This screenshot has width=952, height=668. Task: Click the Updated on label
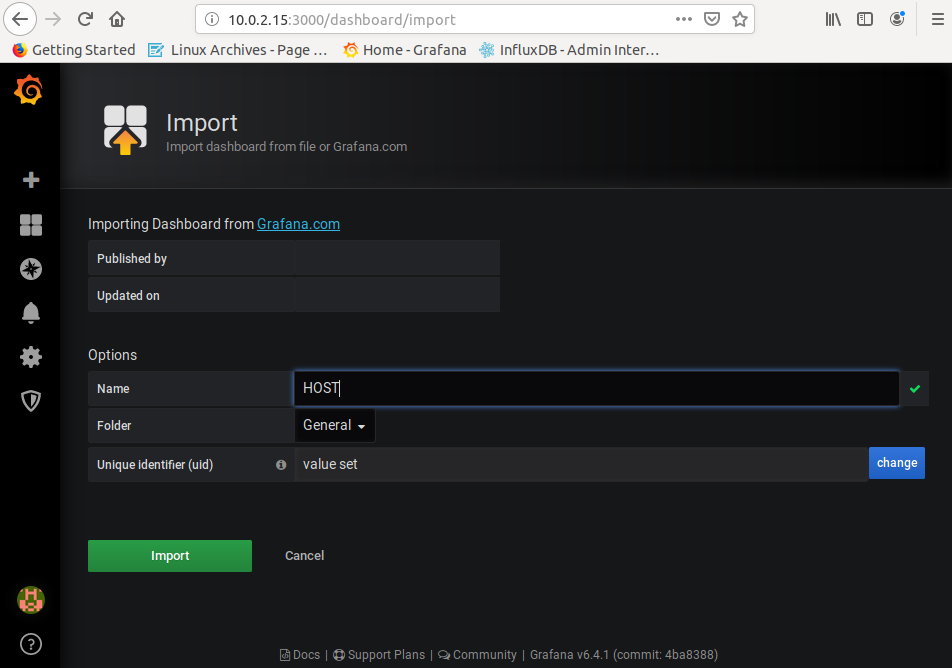[x=128, y=296]
